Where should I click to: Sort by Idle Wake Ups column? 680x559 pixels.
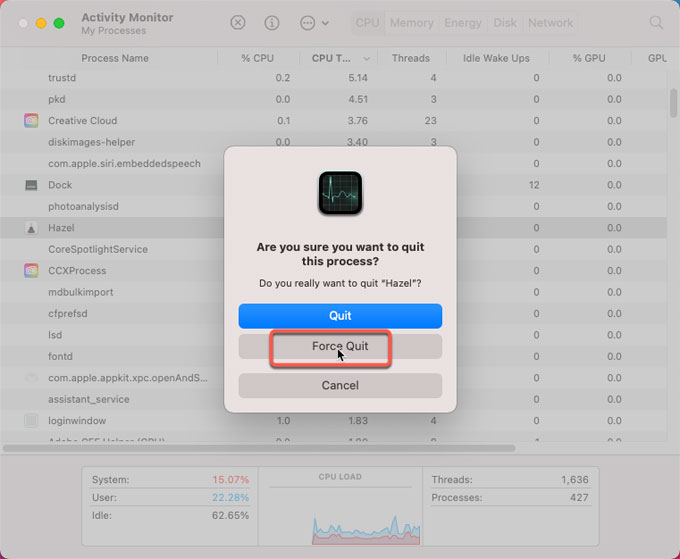tap(496, 58)
